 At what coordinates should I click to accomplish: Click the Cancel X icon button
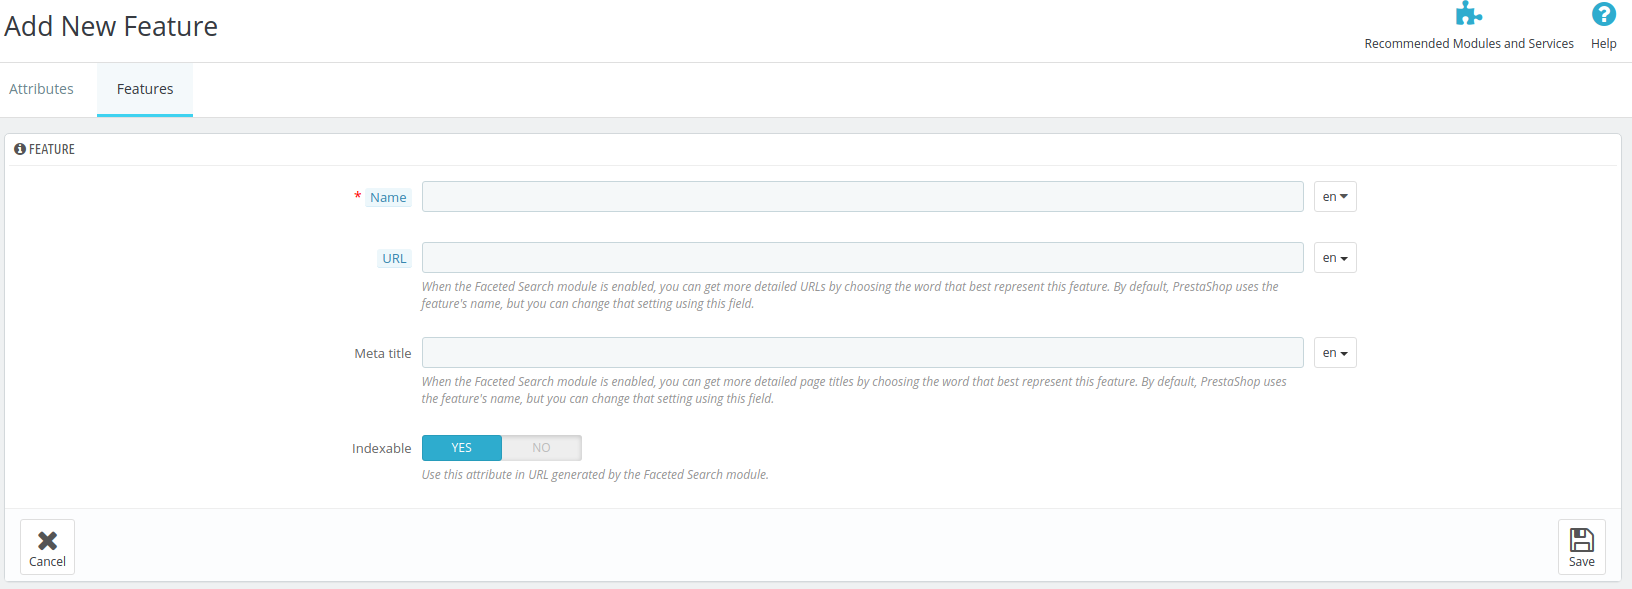pyautogui.click(x=47, y=547)
